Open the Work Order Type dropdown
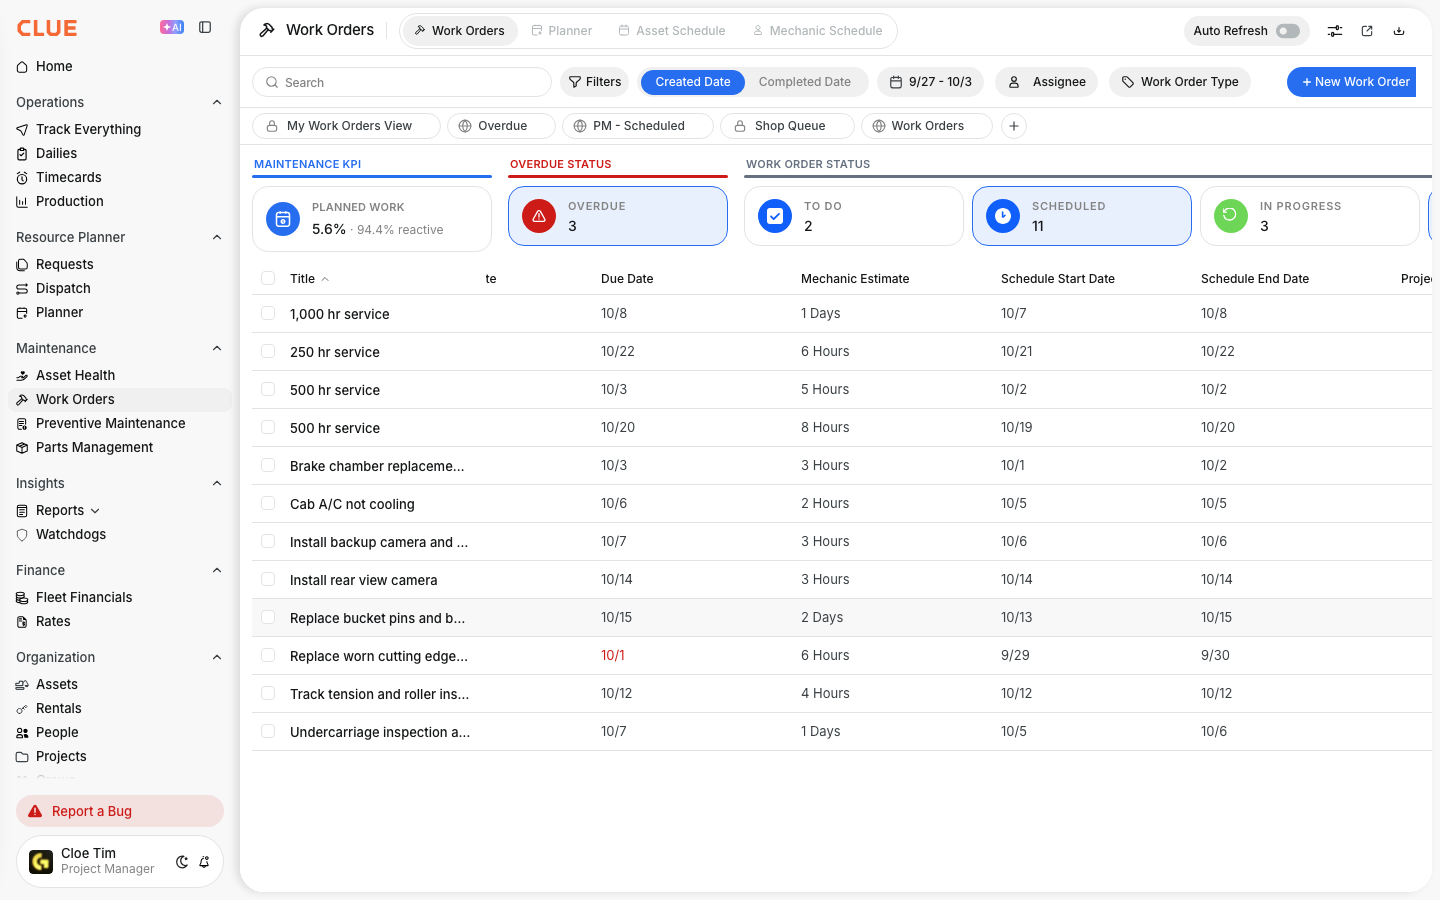 click(1180, 82)
